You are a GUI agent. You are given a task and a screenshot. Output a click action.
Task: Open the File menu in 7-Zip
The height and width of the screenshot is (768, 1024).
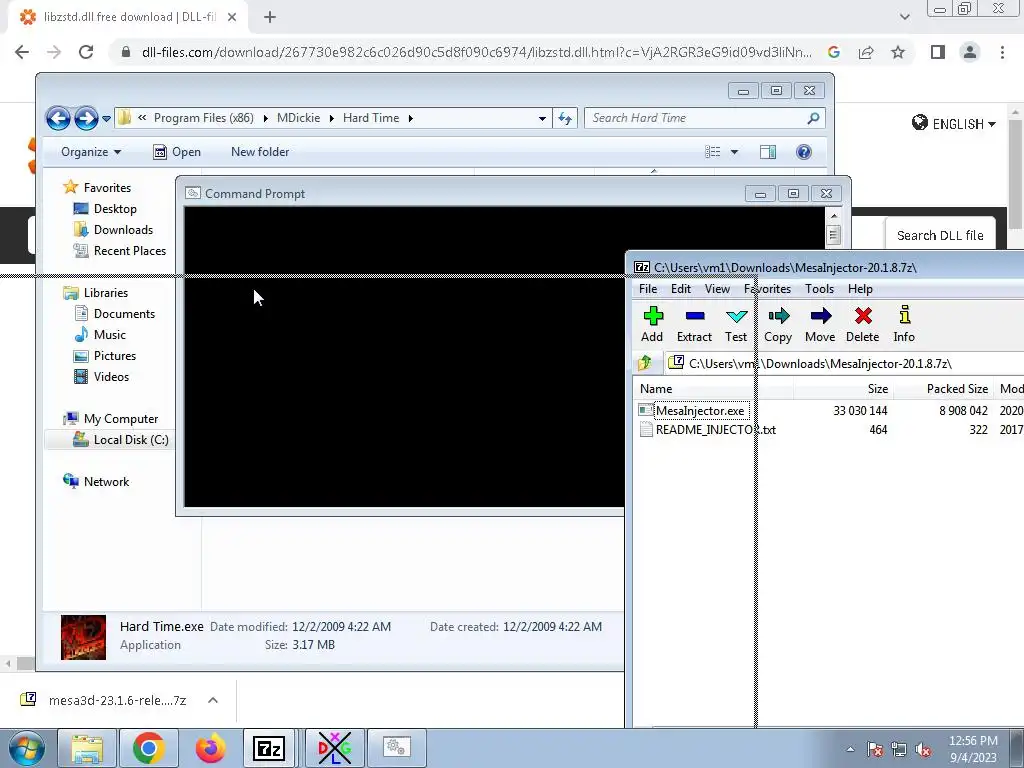(648, 289)
